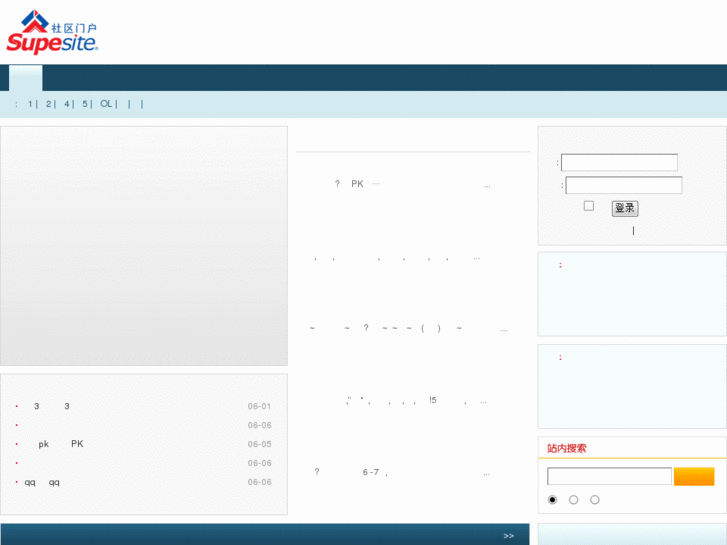Open the '>>' more link in the blue bar

[509, 536]
